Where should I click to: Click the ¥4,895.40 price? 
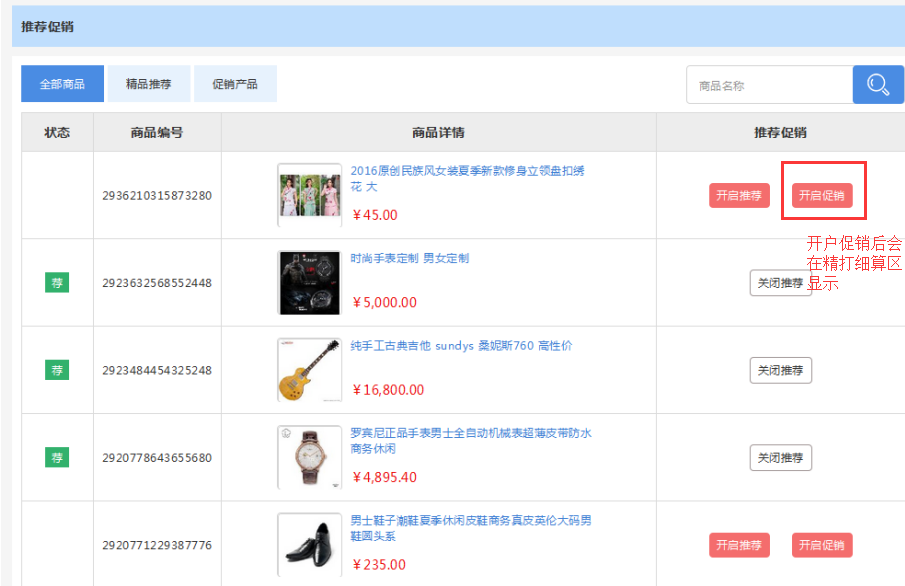click(x=384, y=477)
